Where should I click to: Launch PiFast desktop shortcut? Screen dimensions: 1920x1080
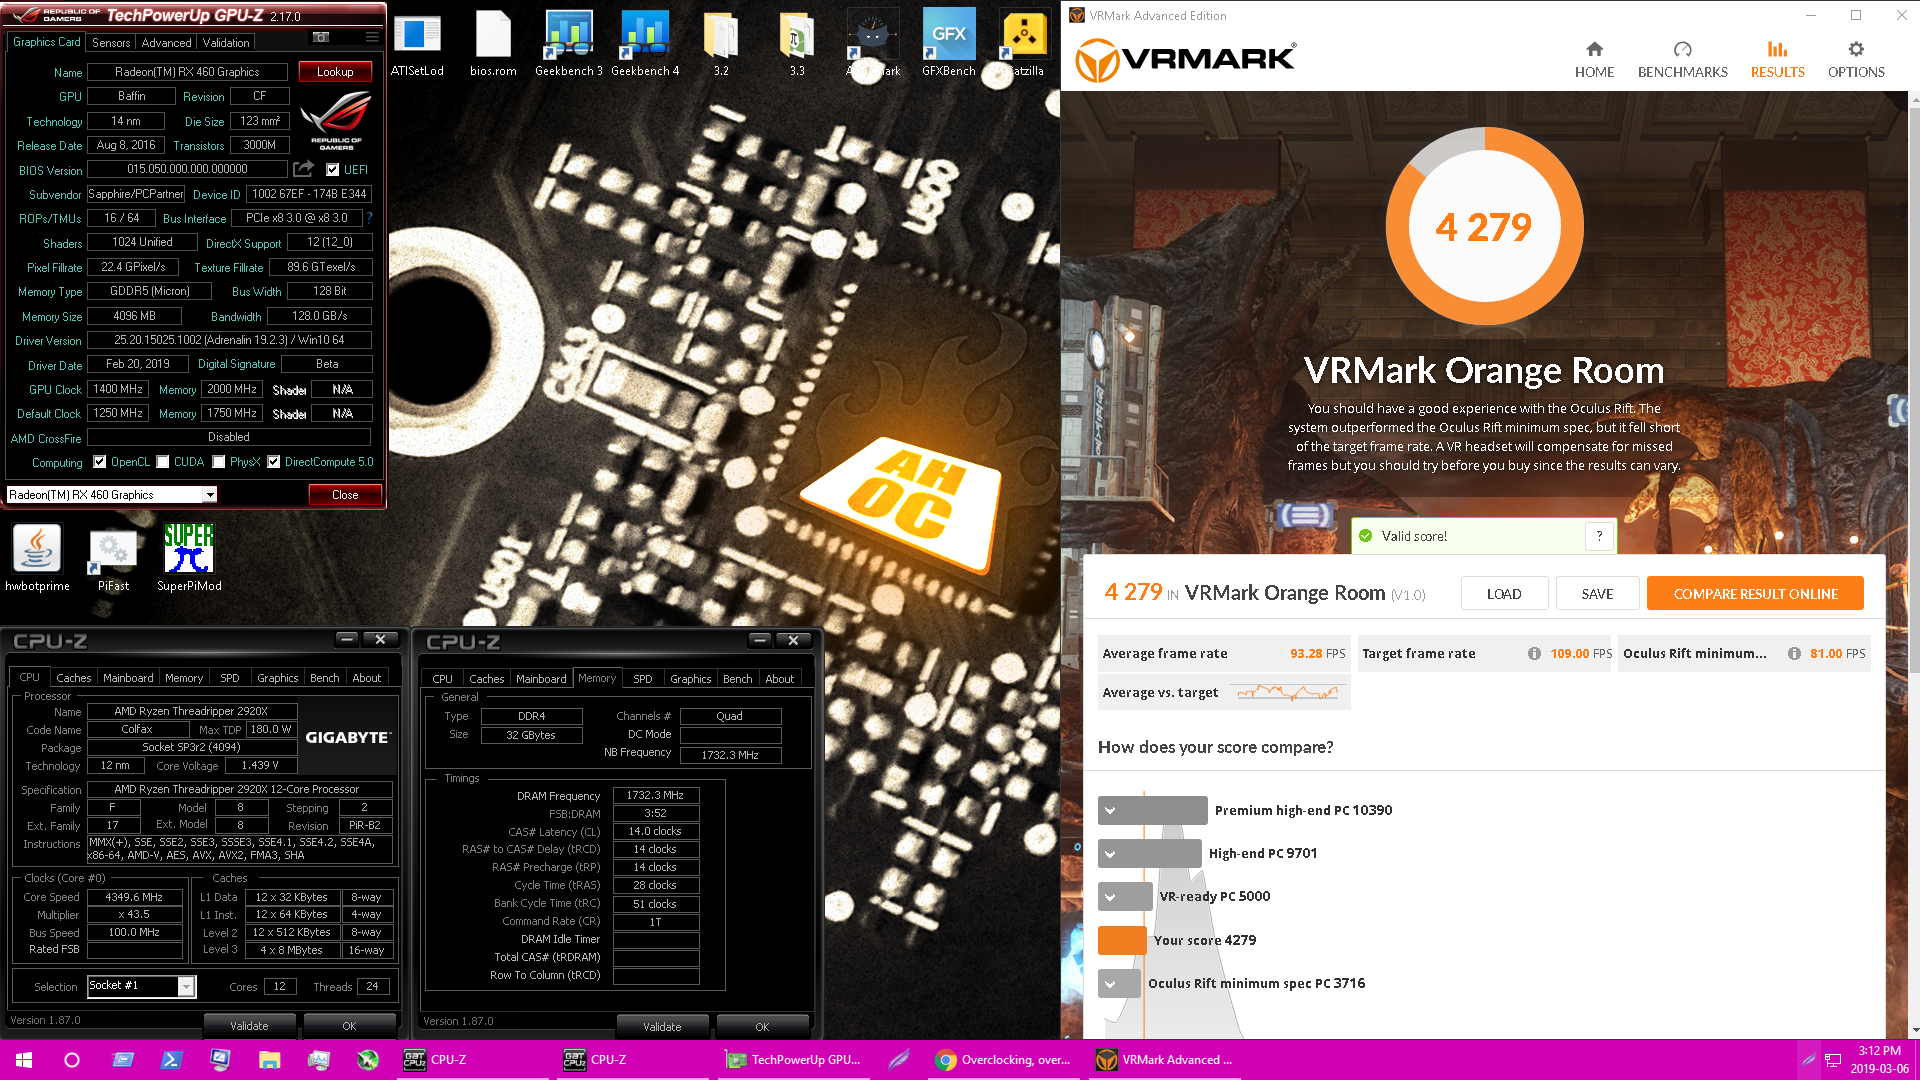113,558
